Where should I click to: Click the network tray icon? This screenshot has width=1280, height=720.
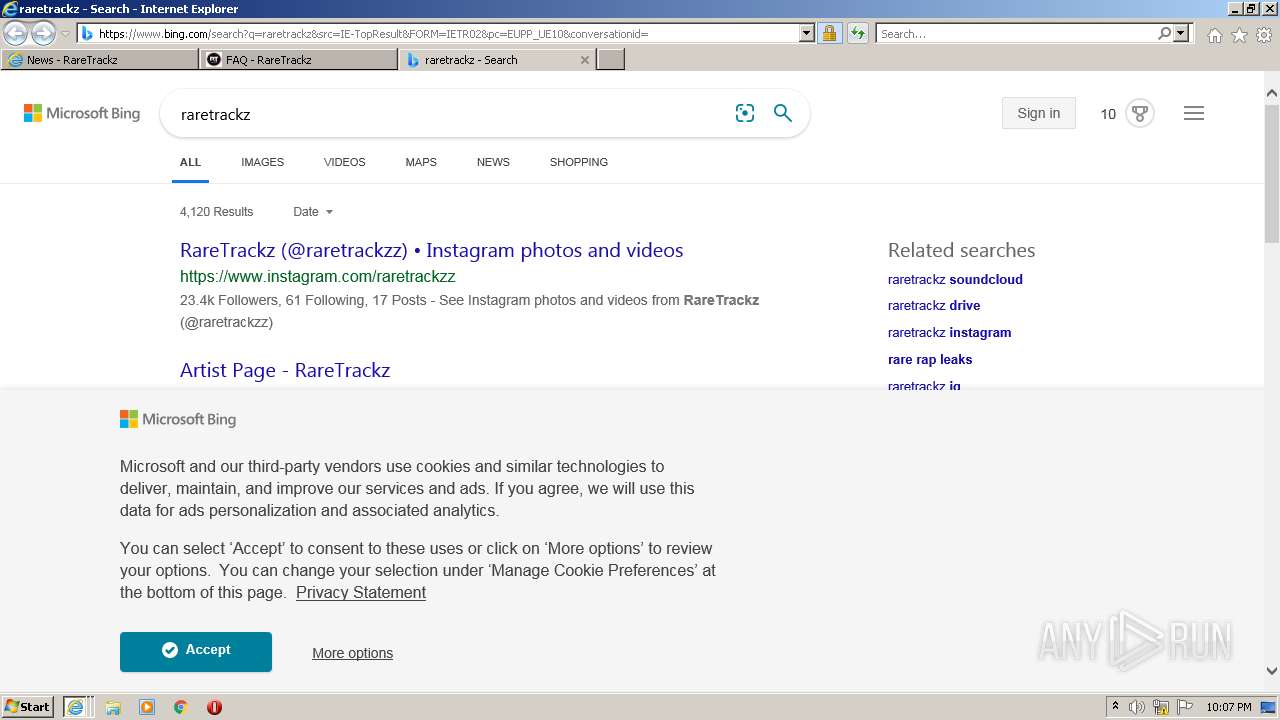1161,707
